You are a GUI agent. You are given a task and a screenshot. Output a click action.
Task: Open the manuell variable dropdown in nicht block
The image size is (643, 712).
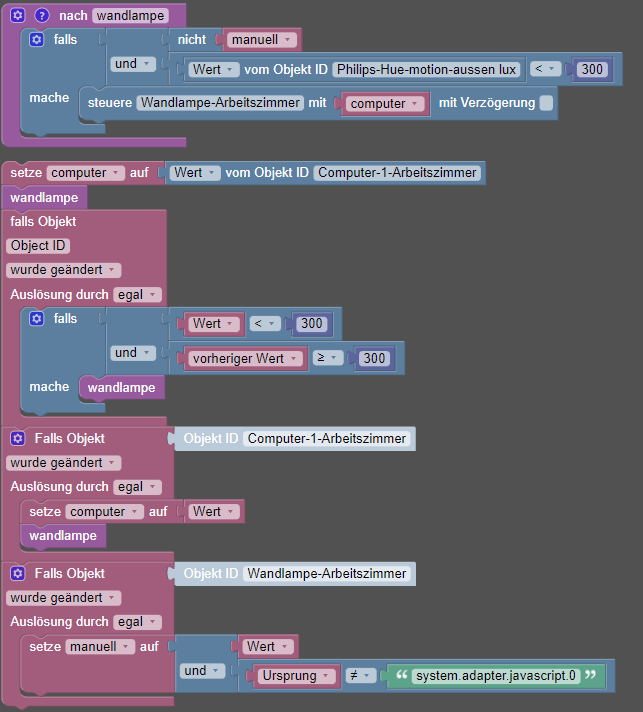click(262, 40)
